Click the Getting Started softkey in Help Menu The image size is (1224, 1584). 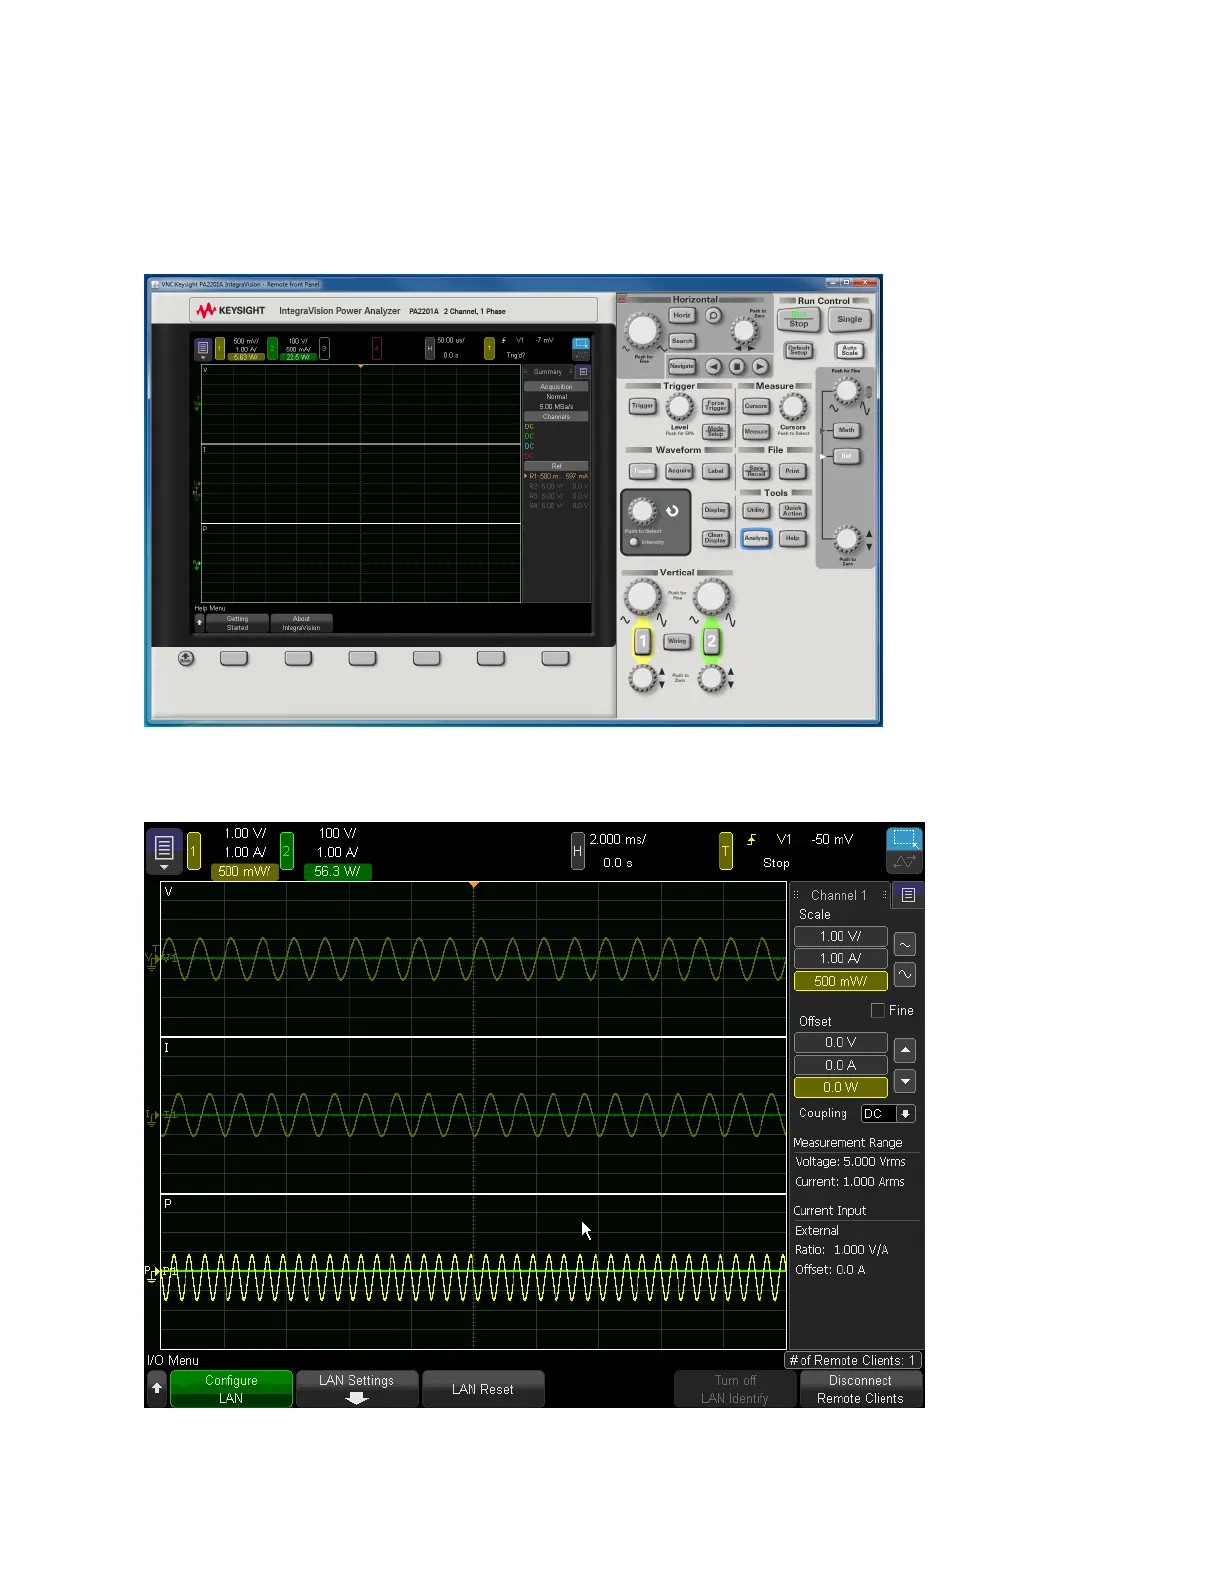pyautogui.click(x=237, y=623)
